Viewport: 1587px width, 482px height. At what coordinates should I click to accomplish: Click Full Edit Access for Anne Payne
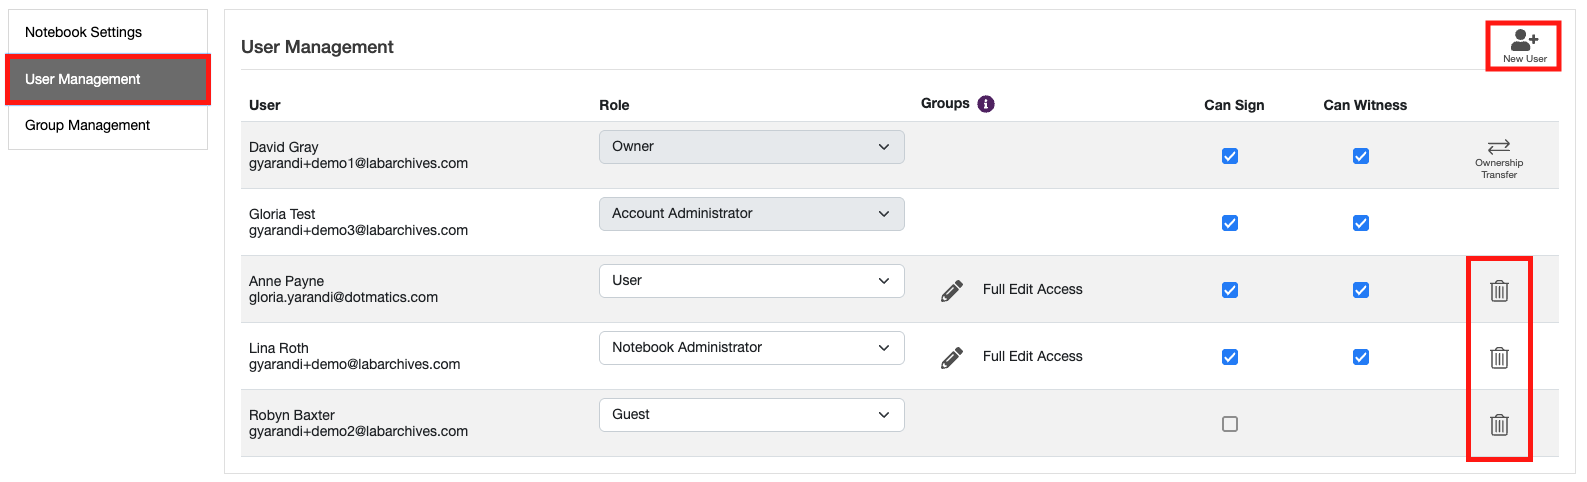pyautogui.click(x=1032, y=290)
